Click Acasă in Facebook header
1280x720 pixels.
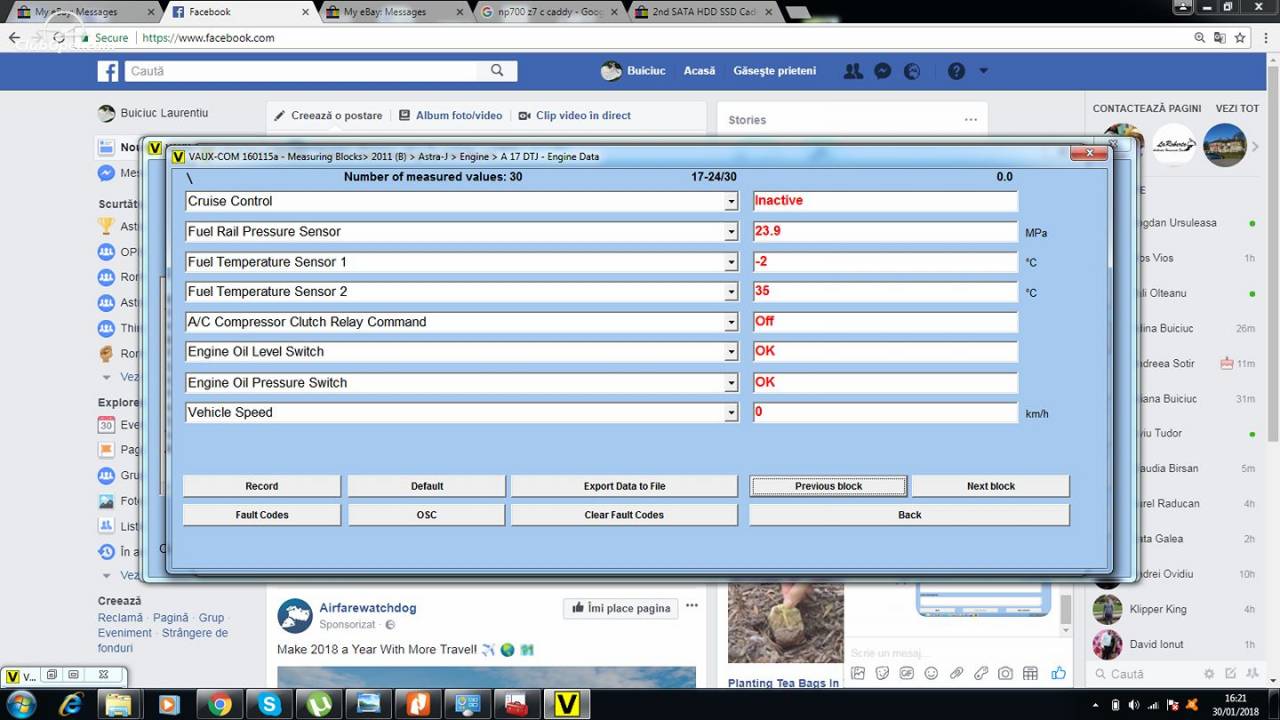pos(699,71)
